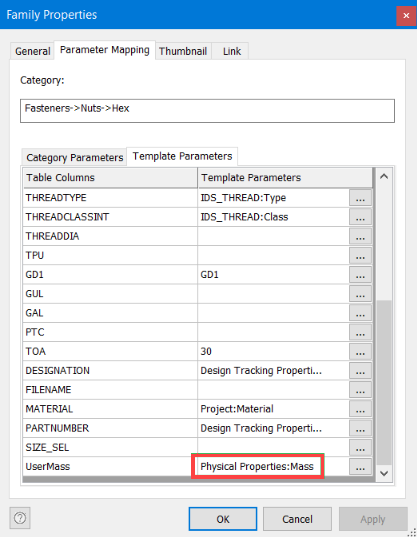
Task: Switch to the General tab
Action: pos(33,51)
